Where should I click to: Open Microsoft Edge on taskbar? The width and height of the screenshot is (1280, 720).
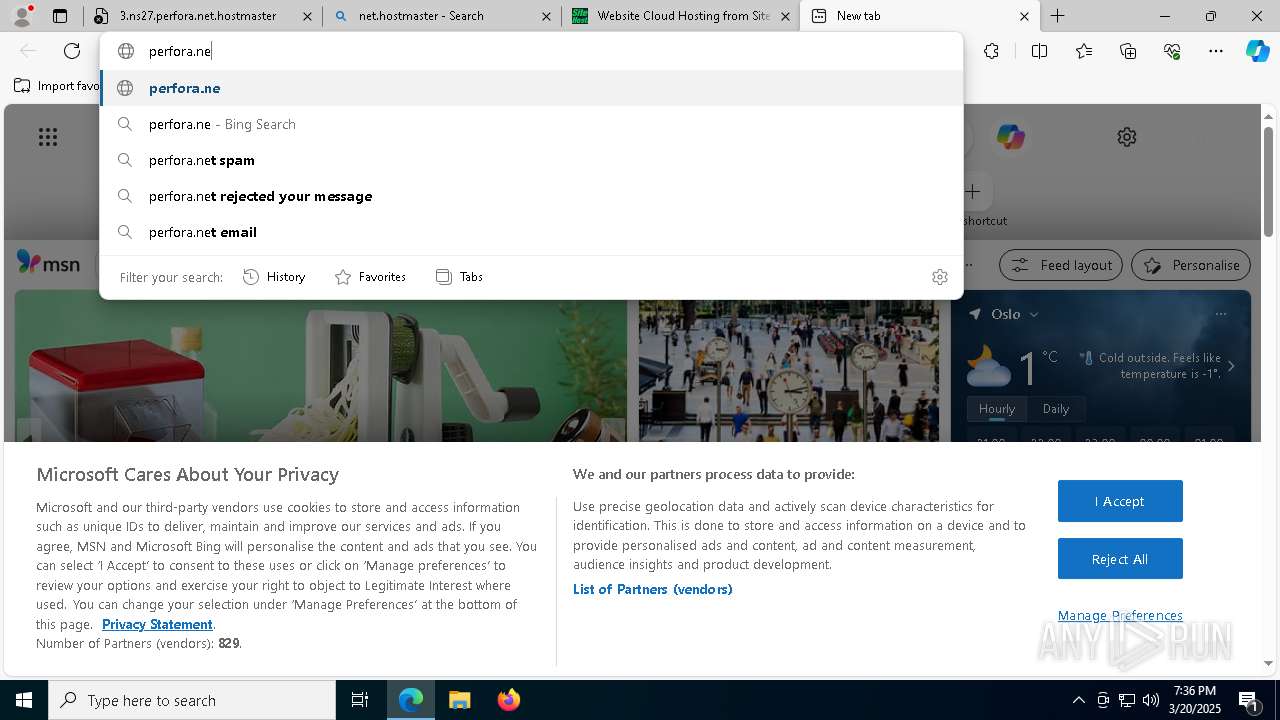click(x=411, y=700)
